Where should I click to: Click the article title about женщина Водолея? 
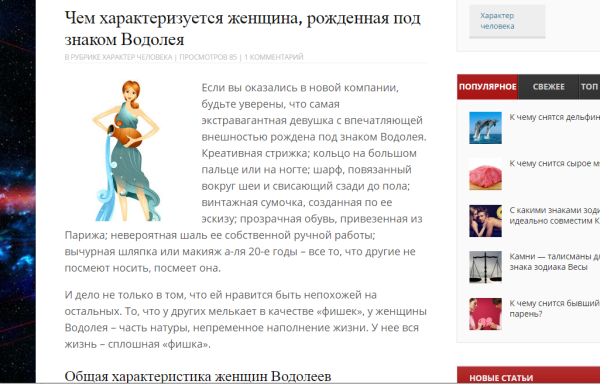[x=243, y=28]
